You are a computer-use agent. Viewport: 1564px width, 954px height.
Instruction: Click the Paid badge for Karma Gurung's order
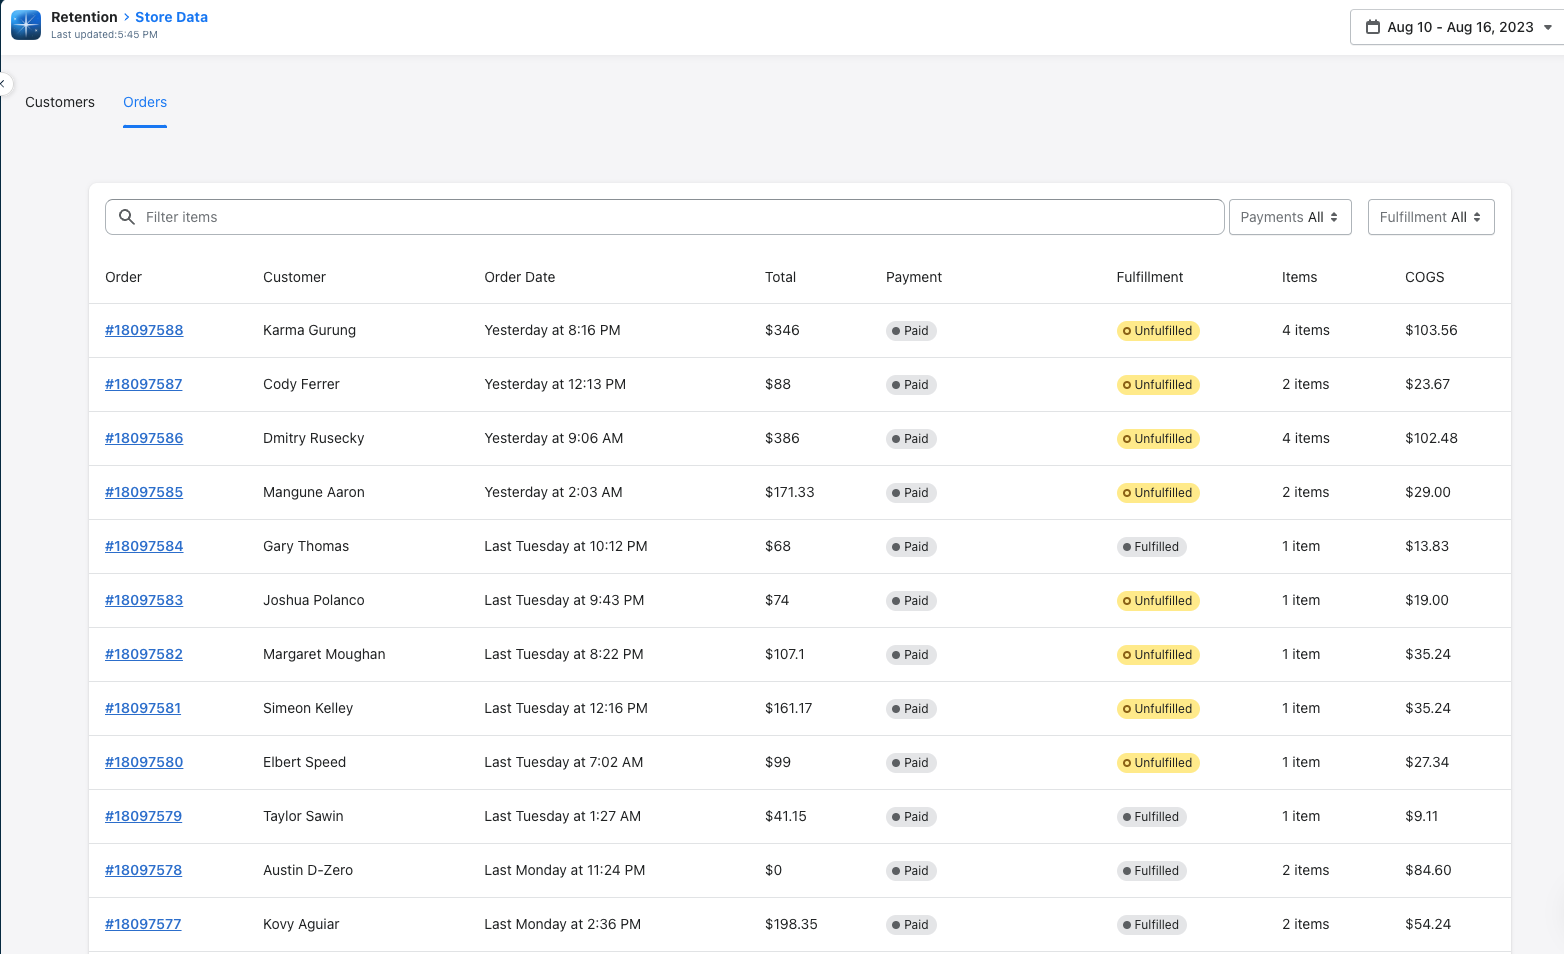911,331
